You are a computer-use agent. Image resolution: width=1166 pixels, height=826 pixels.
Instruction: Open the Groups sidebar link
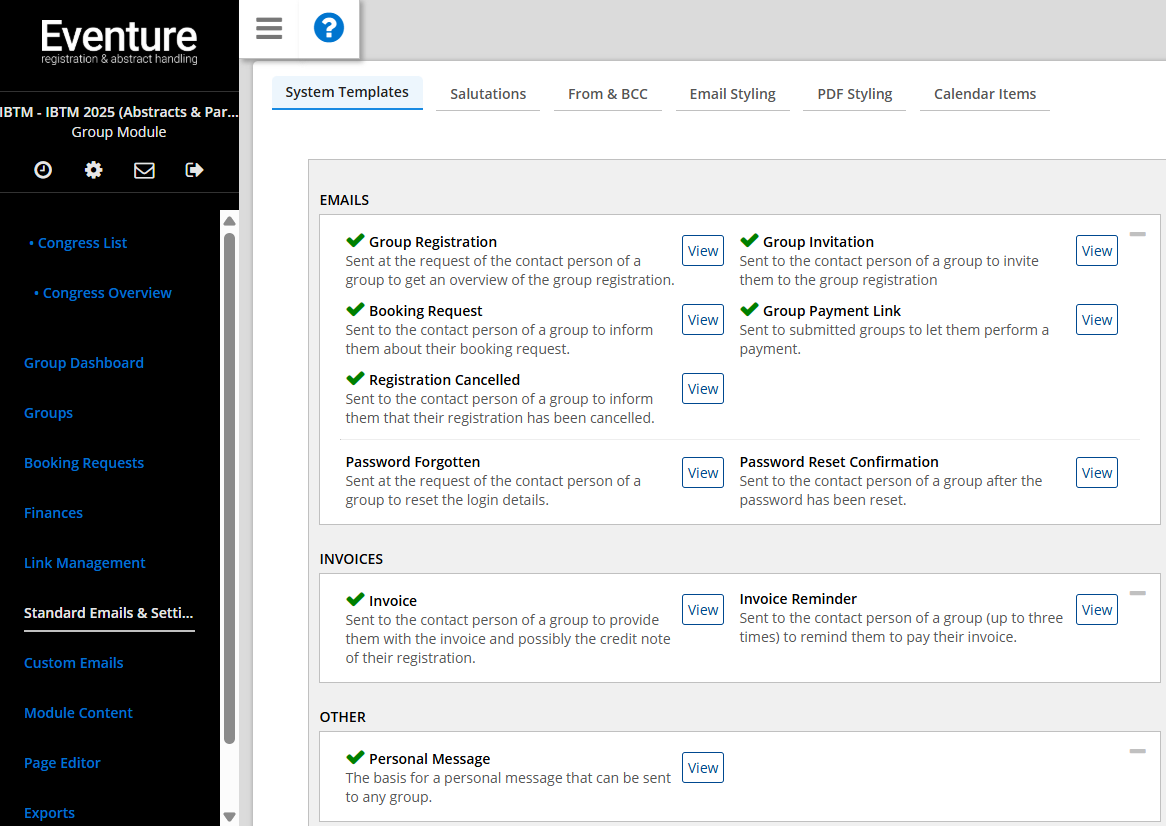click(48, 413)
